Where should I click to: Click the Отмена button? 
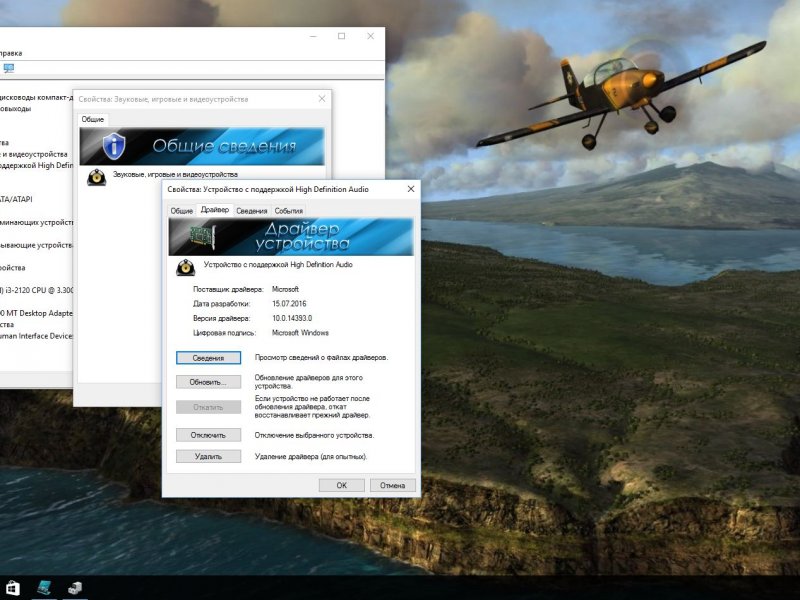tap(392, 485)
